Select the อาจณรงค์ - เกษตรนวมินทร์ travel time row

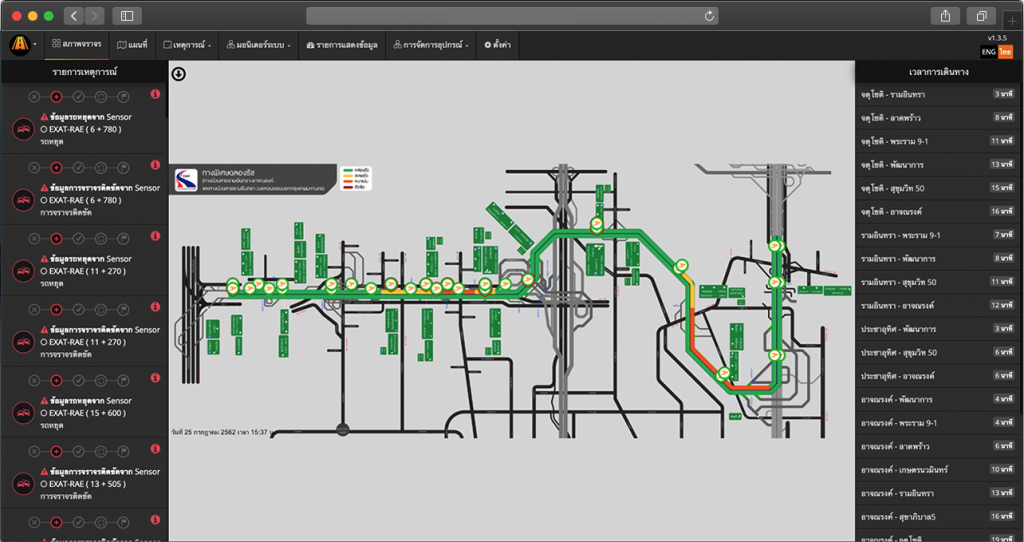(x=936, y=470)
